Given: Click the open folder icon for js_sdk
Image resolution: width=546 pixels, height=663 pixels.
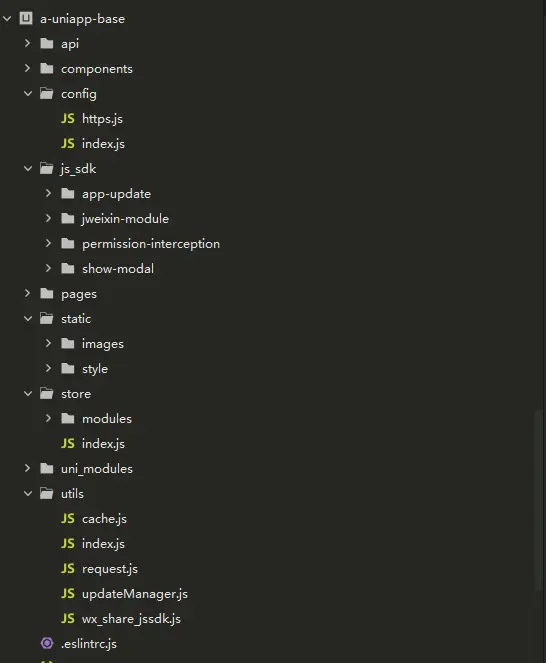Looking at the screenshot, I should (x=47, y=168).
